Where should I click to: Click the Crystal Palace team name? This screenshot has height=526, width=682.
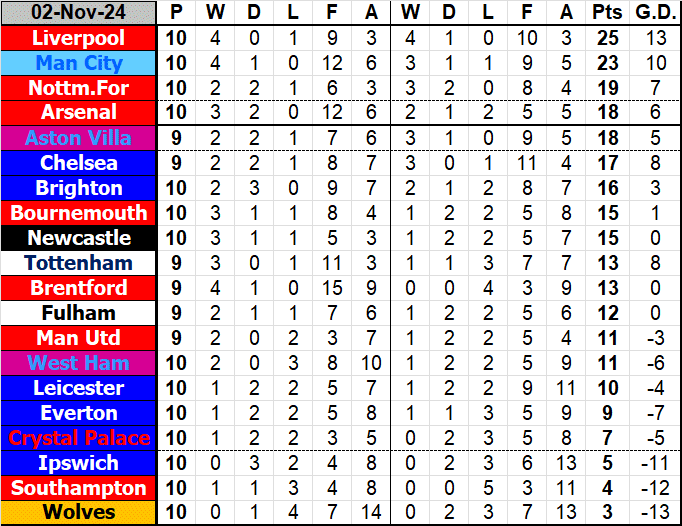(79, 438)
